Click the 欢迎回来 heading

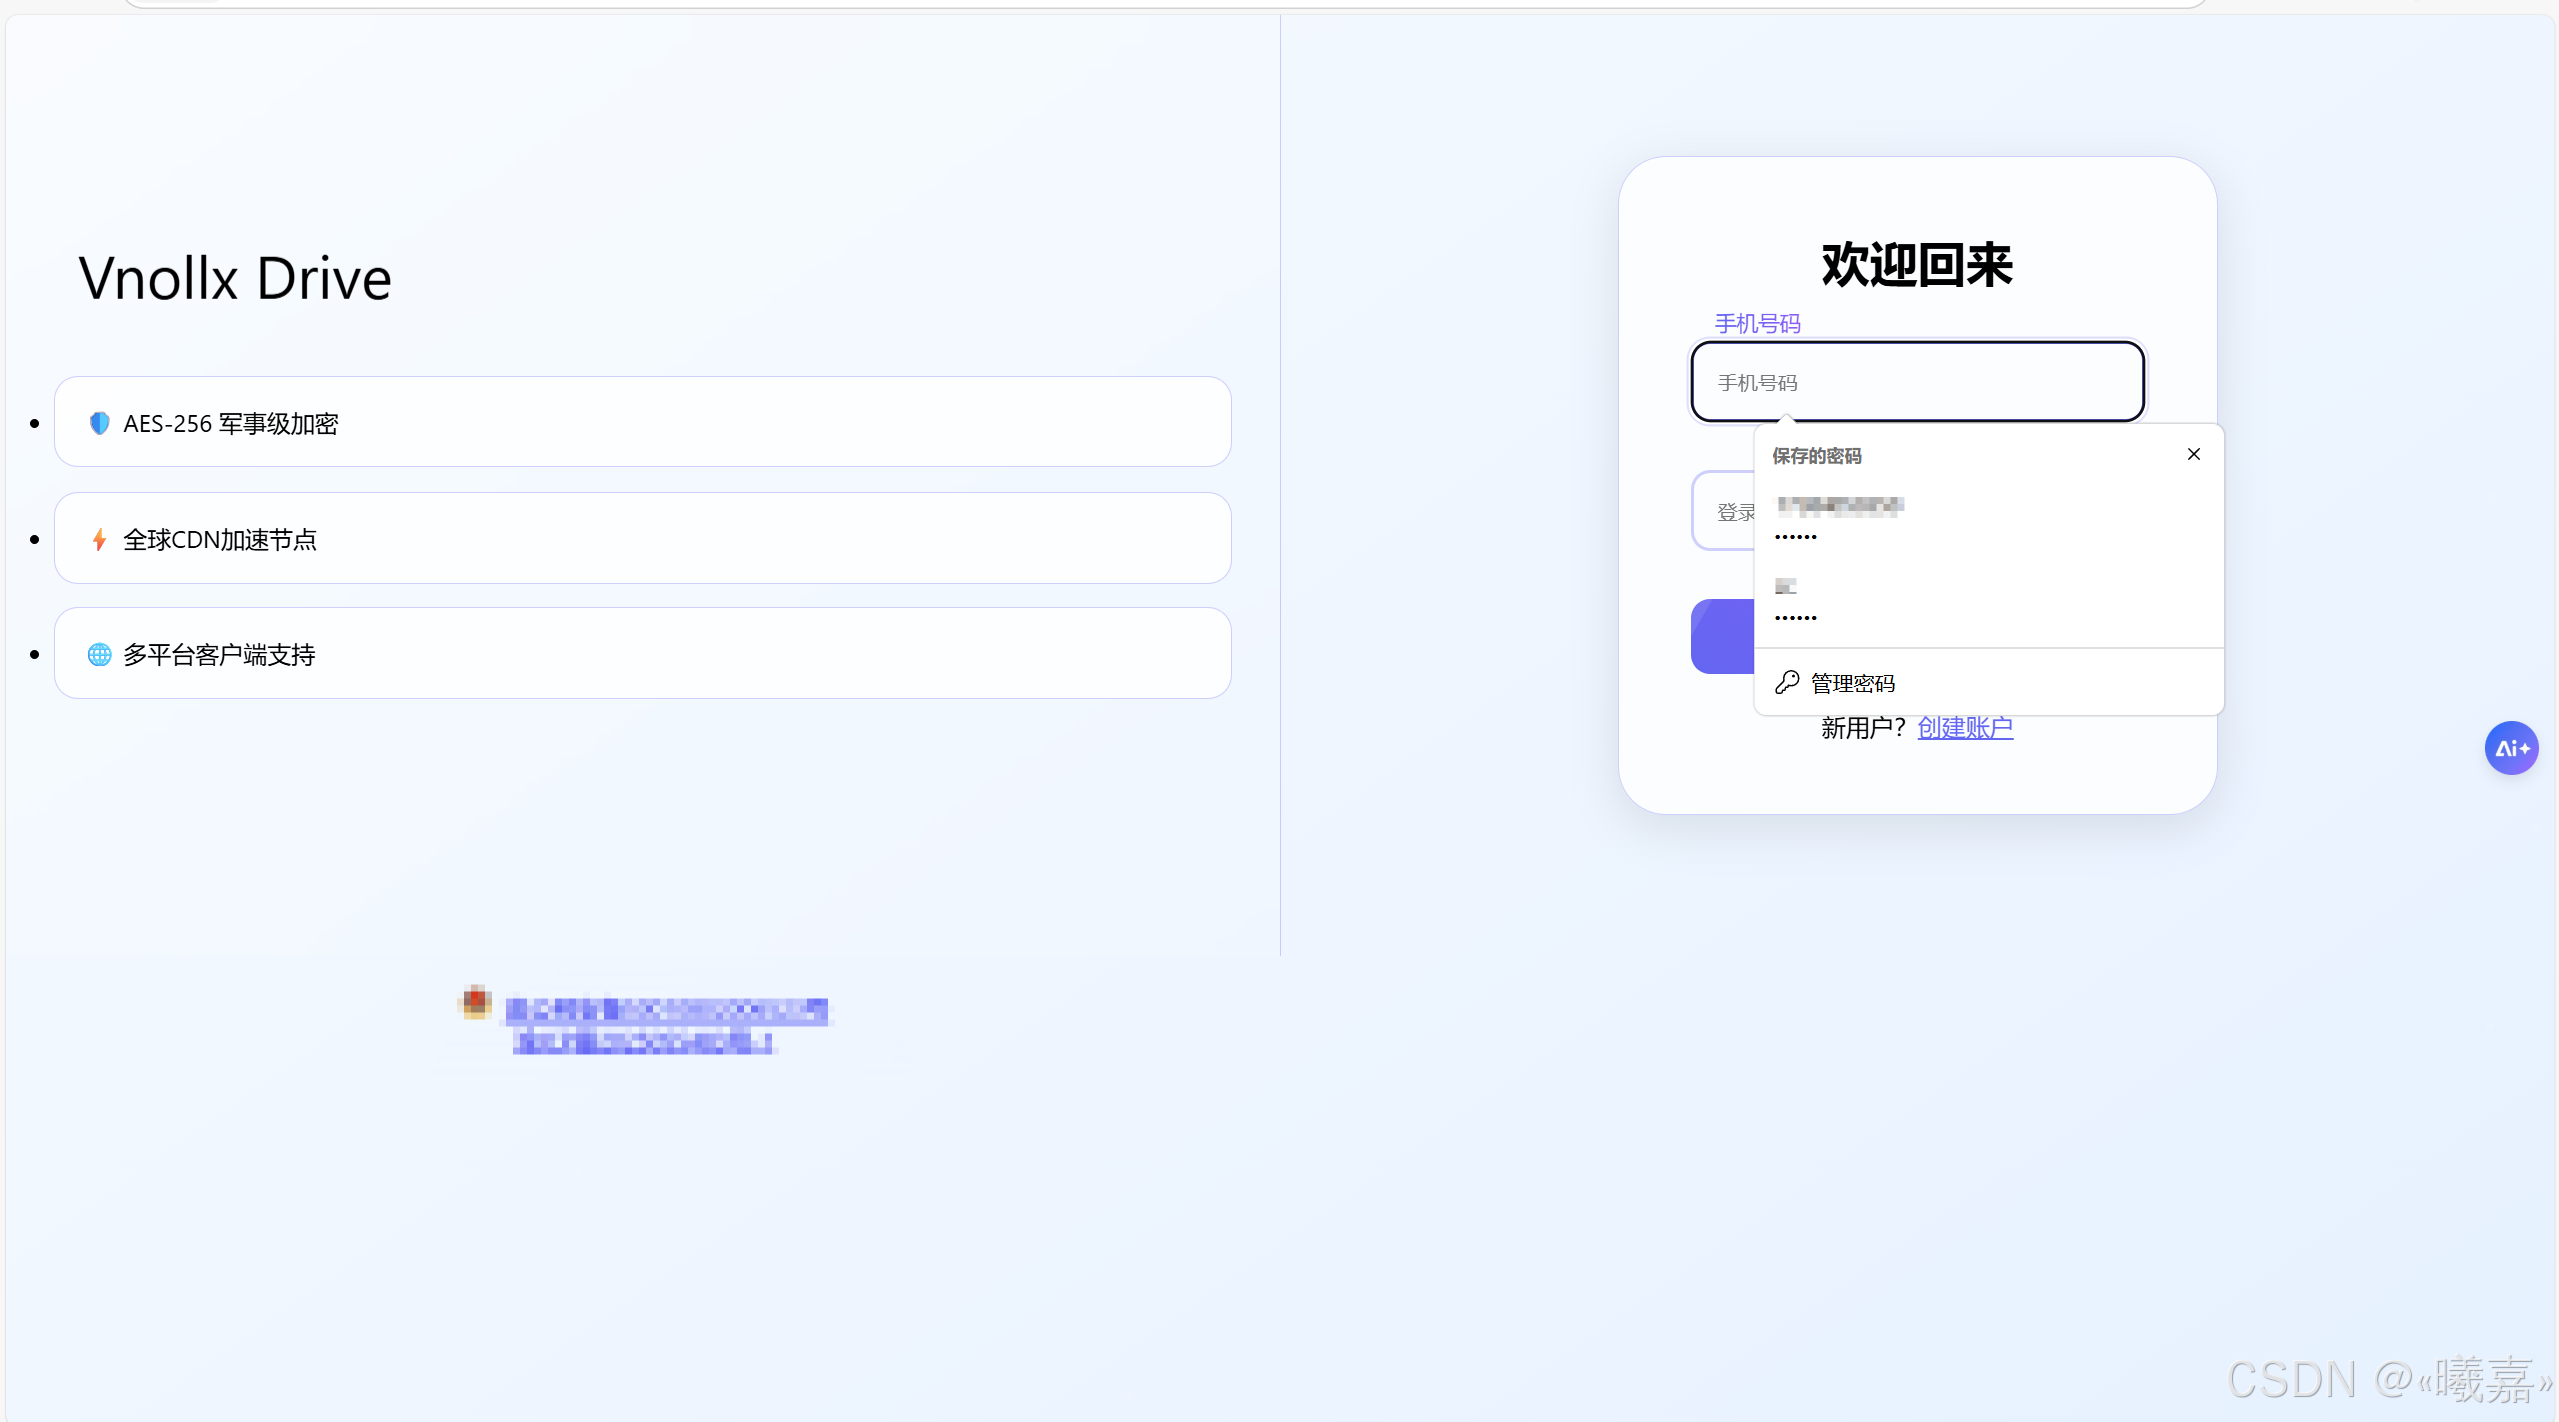click(1917, 266)
